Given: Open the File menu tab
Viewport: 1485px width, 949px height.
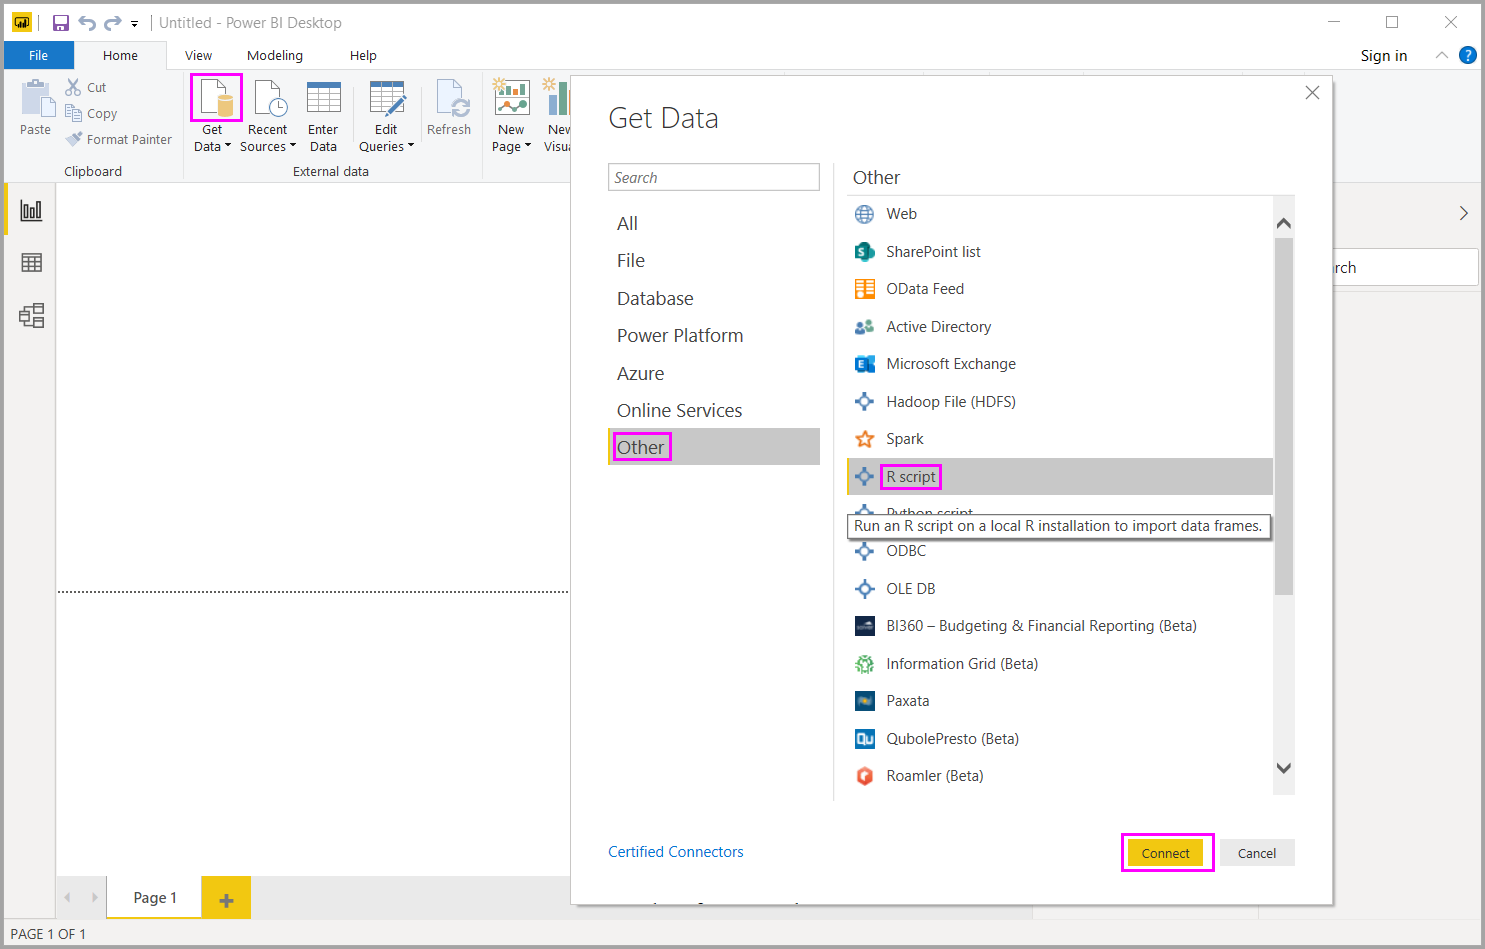Looking at the screenshot, I should [x=39, y=55].
